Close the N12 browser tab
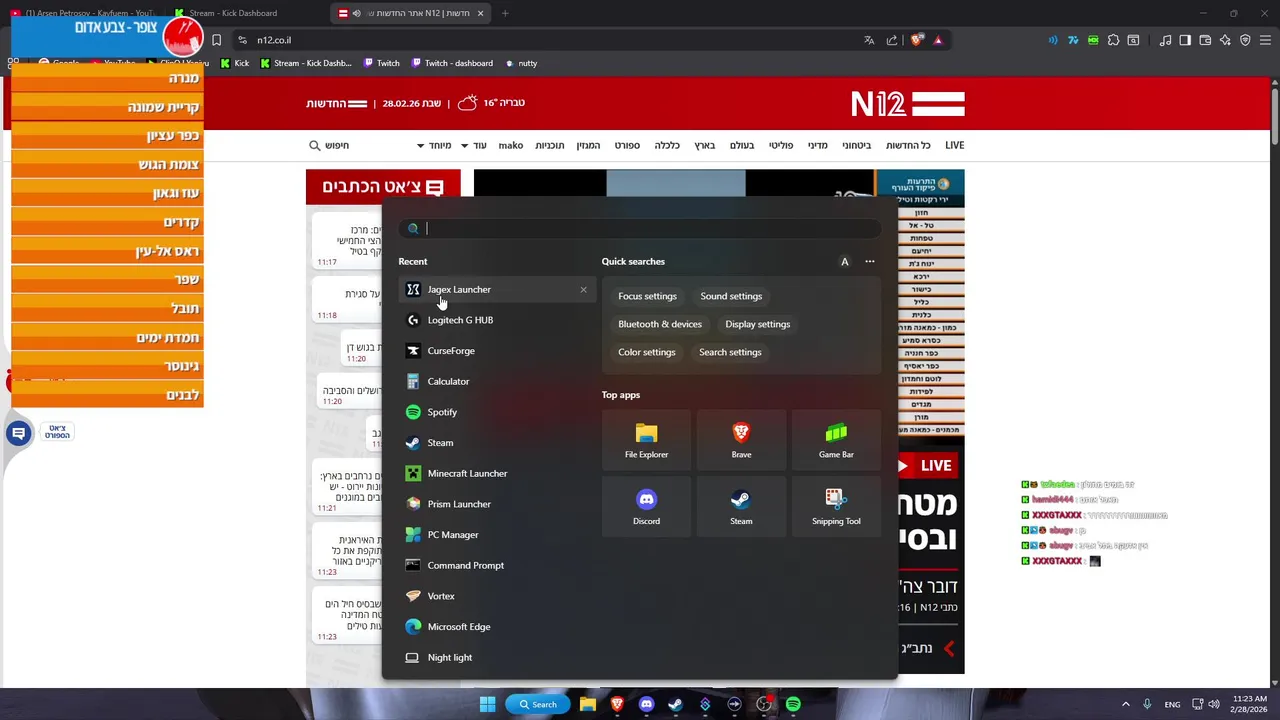 coord(481,13)
